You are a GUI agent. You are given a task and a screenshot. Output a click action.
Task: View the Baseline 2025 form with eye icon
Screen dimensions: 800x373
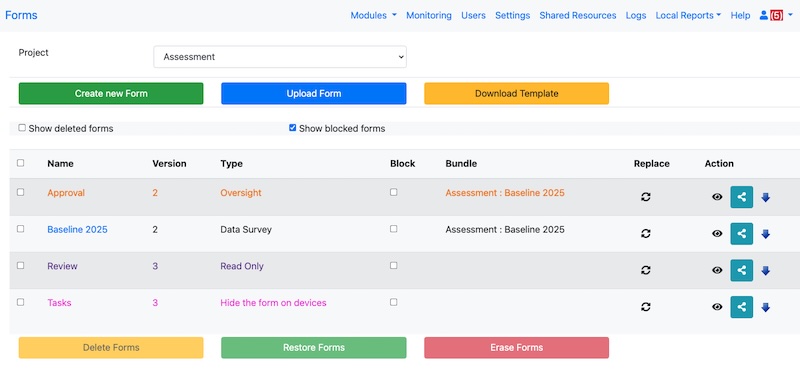pos(717,234)
